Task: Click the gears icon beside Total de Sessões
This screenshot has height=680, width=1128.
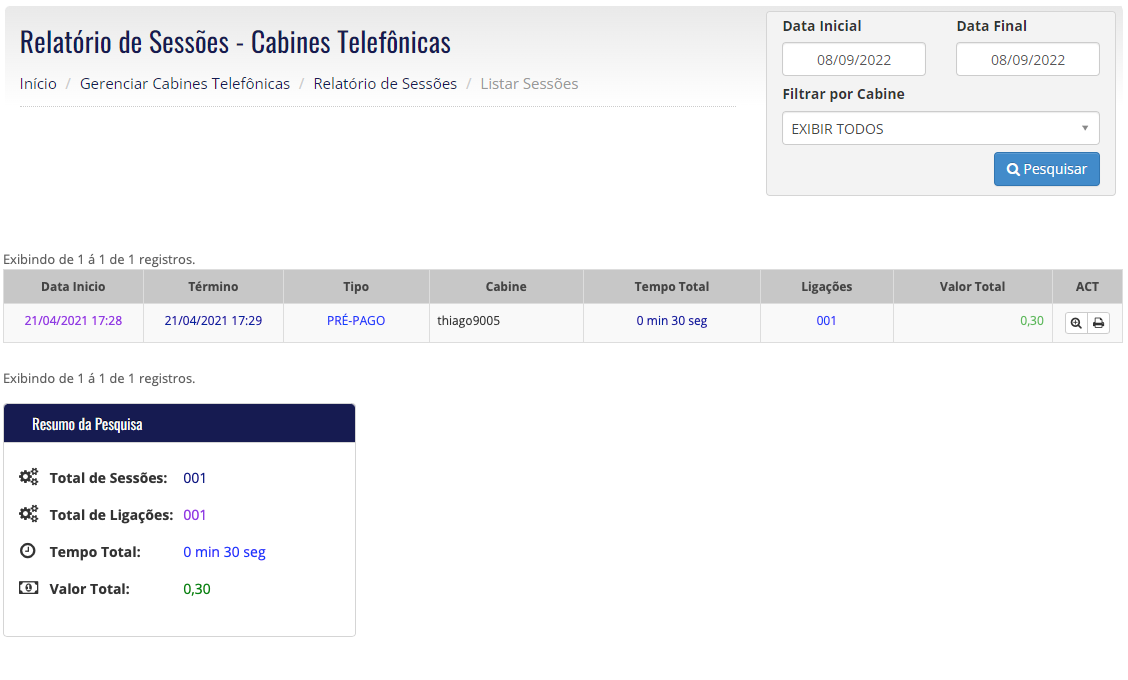Action: point(29,477)
